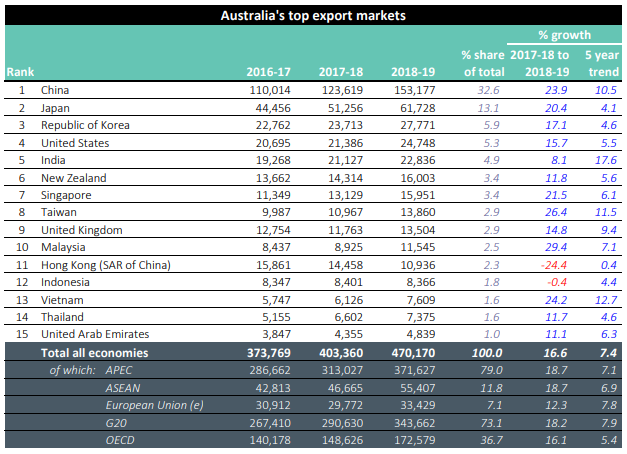Click the "Australia's top export markets" title
Viewport: 627px width, 454px height.
(313, 16)
